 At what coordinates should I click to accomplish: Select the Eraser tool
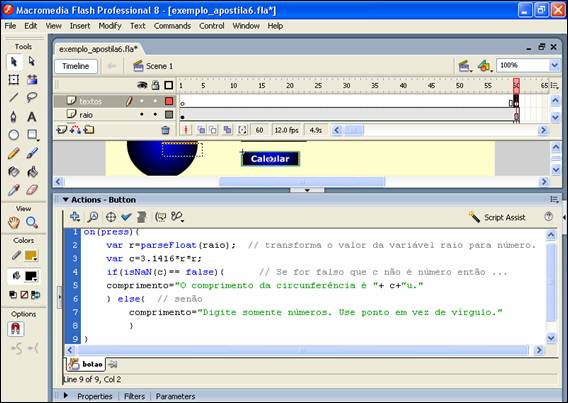tap(32, 189)
